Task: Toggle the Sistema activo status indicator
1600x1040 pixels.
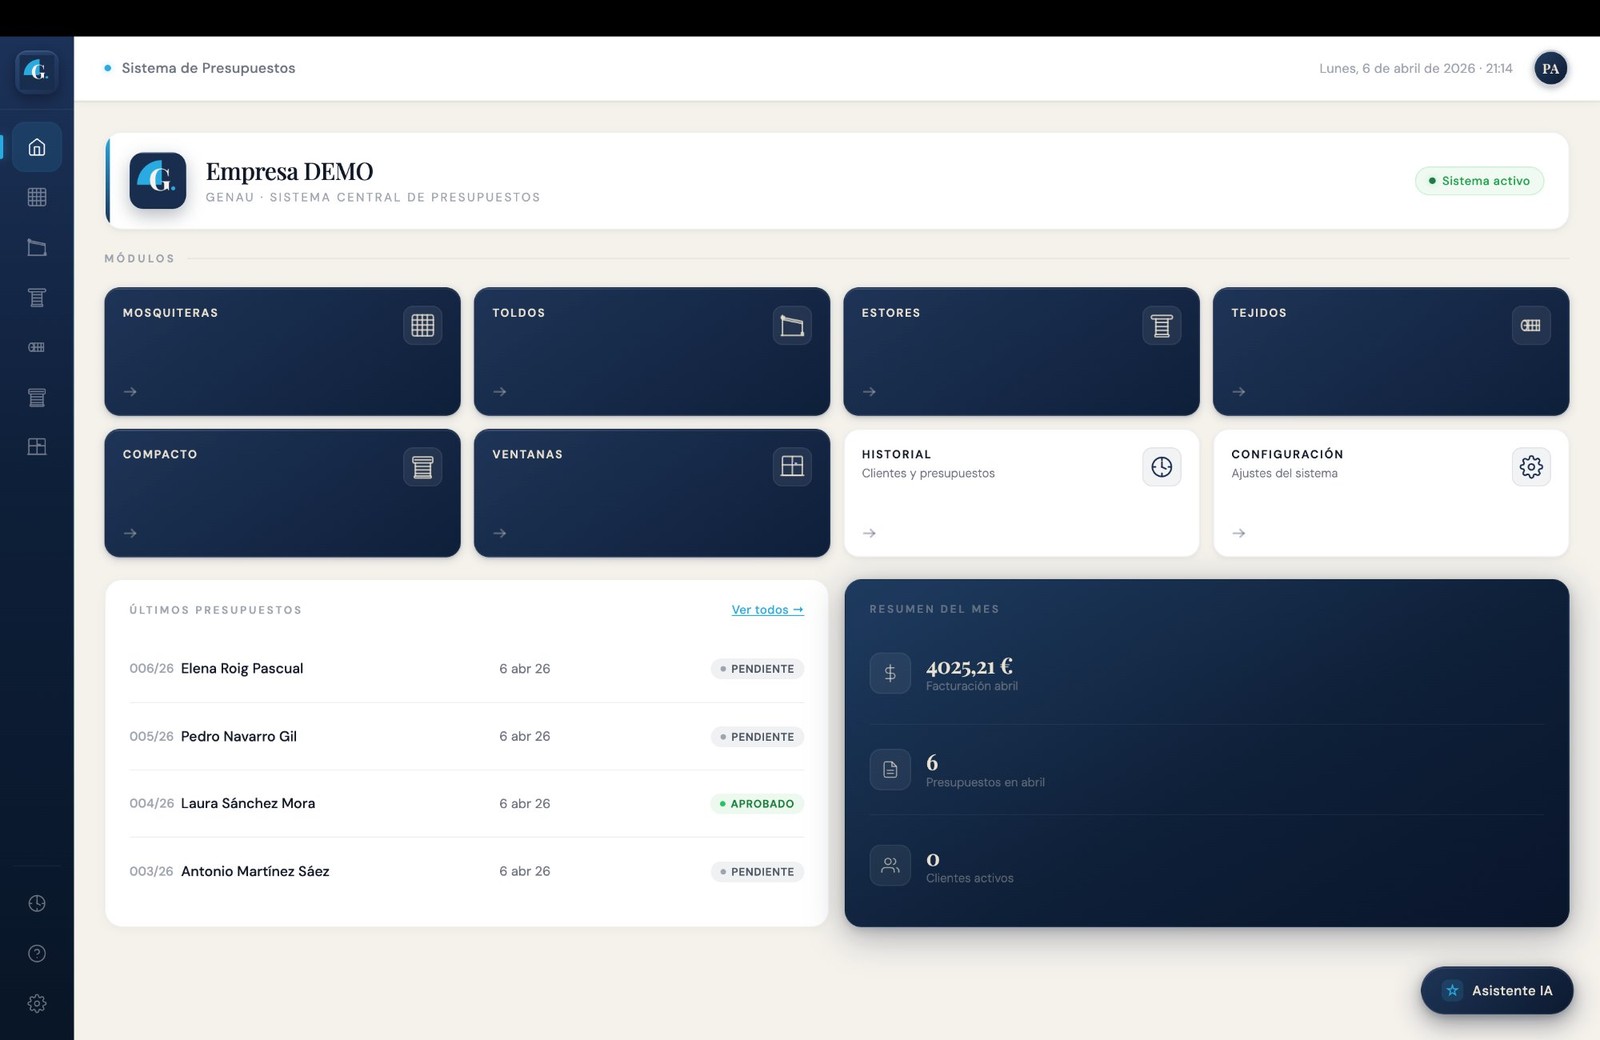Action: [1479, 181]
